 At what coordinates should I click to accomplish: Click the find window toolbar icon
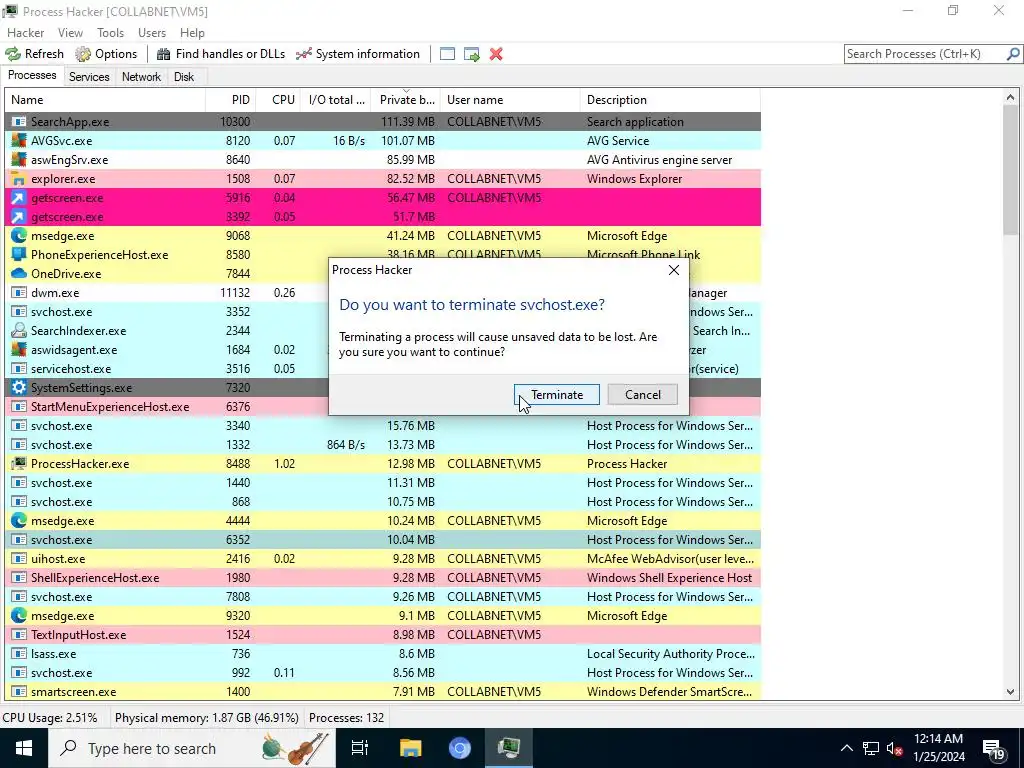[447, 54]
